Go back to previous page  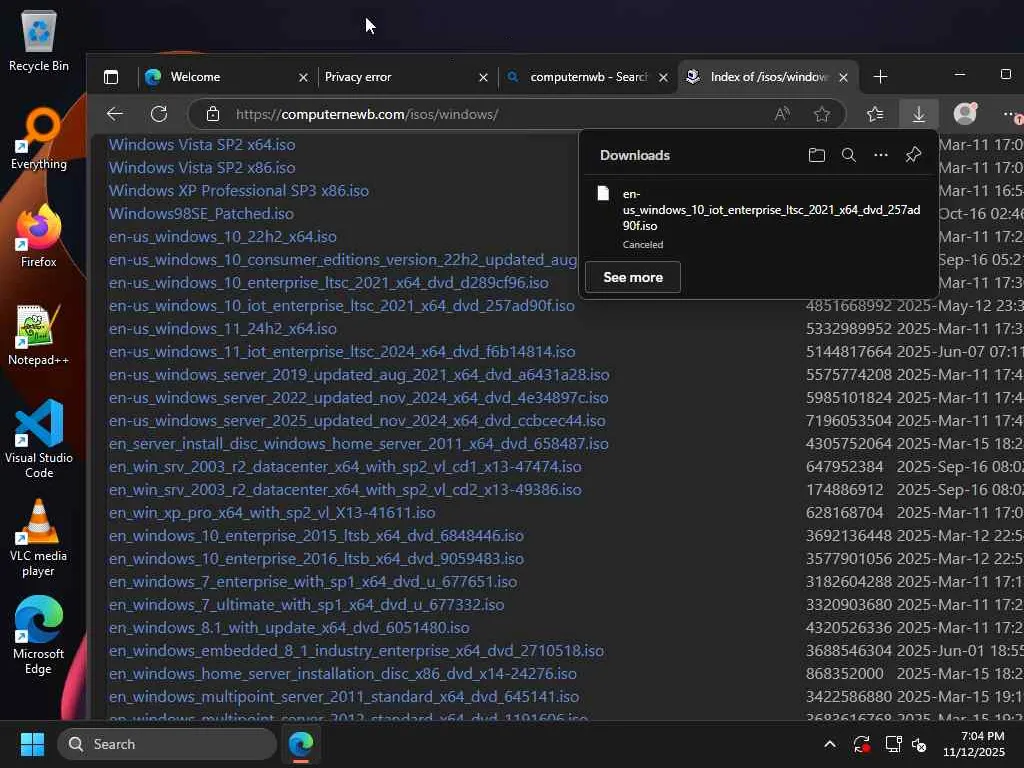115,114
